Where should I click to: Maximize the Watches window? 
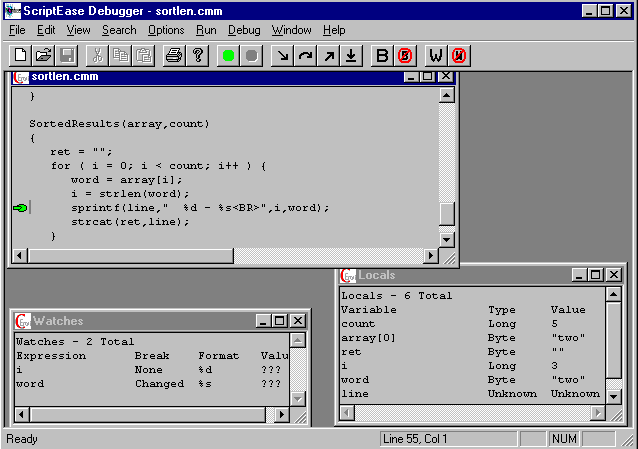(x=280, y=321)
